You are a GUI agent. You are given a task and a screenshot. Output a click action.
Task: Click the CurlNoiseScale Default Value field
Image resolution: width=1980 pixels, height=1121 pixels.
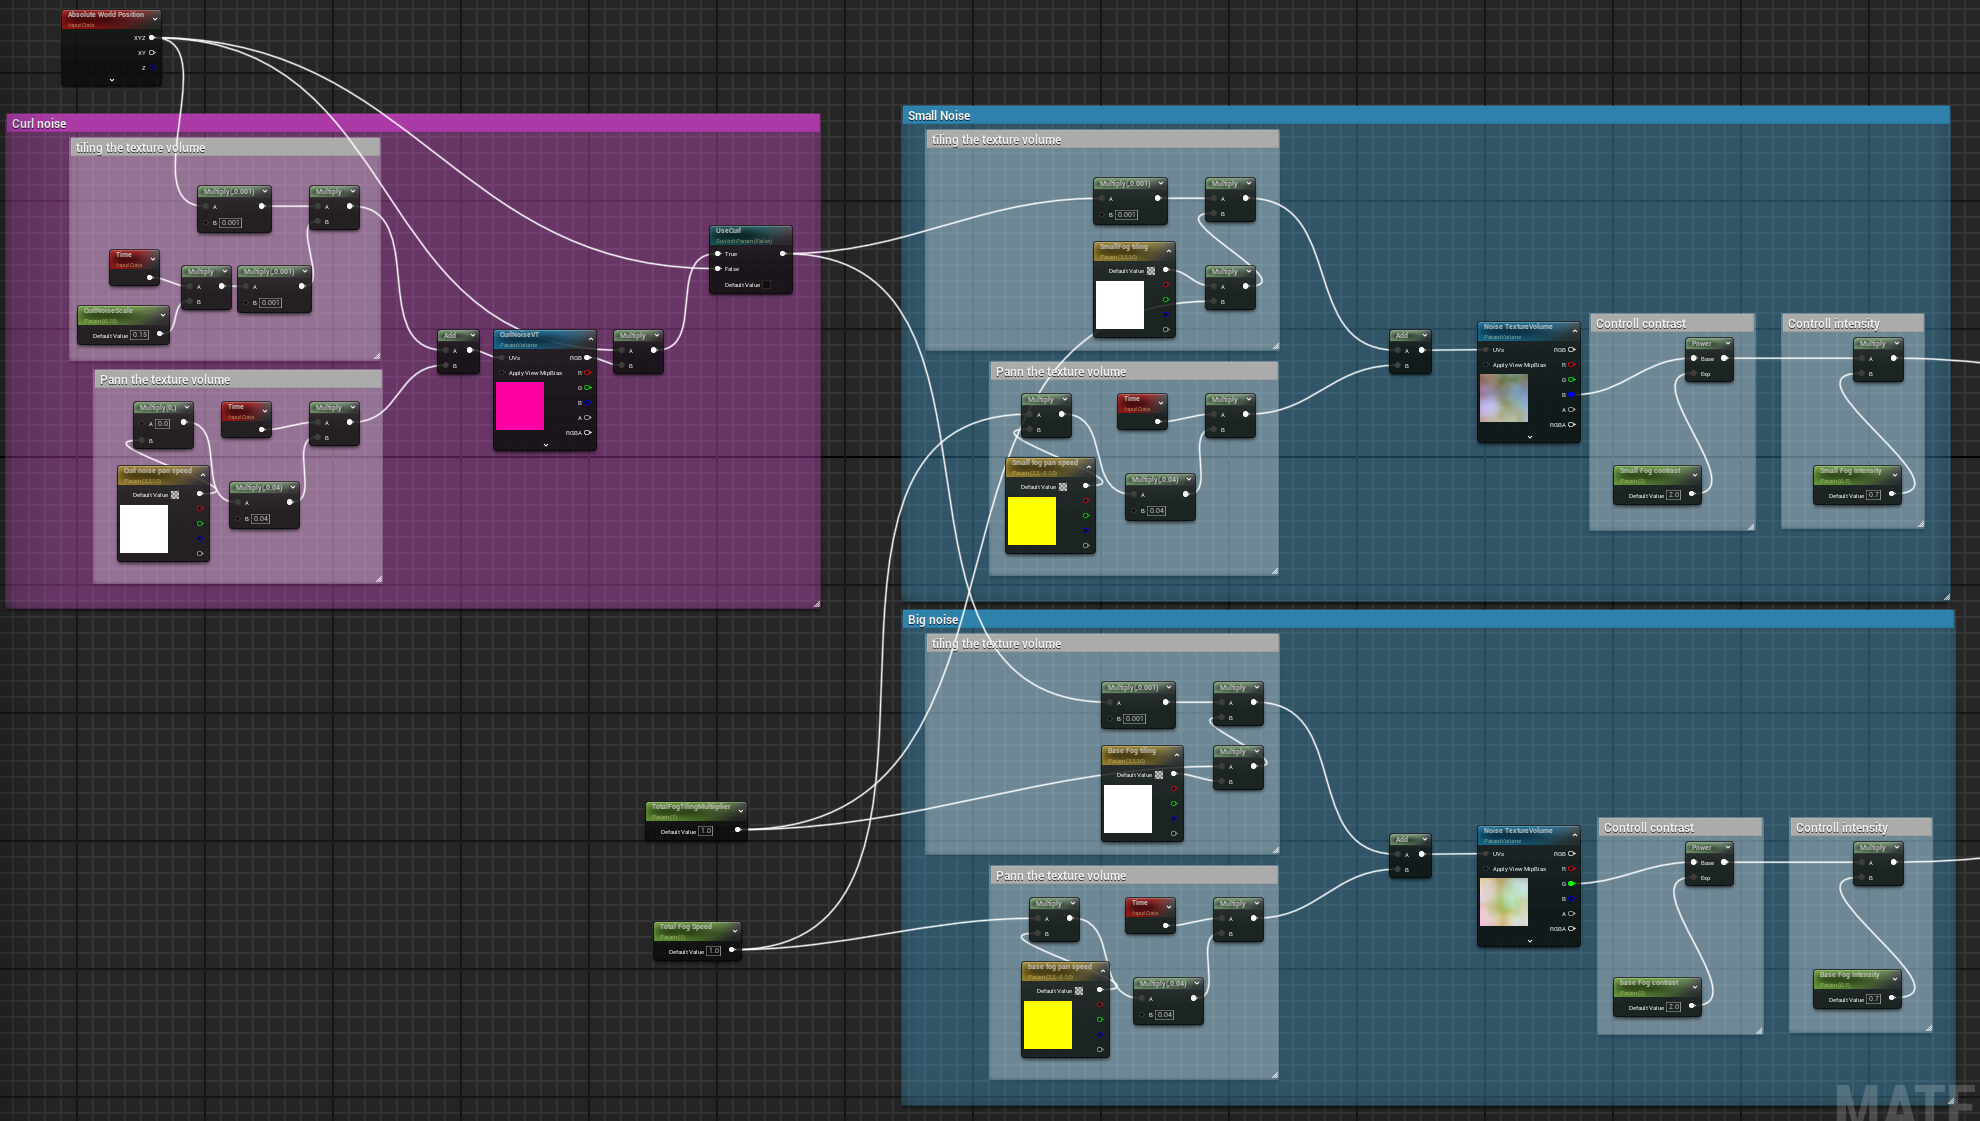pos(140,335)
